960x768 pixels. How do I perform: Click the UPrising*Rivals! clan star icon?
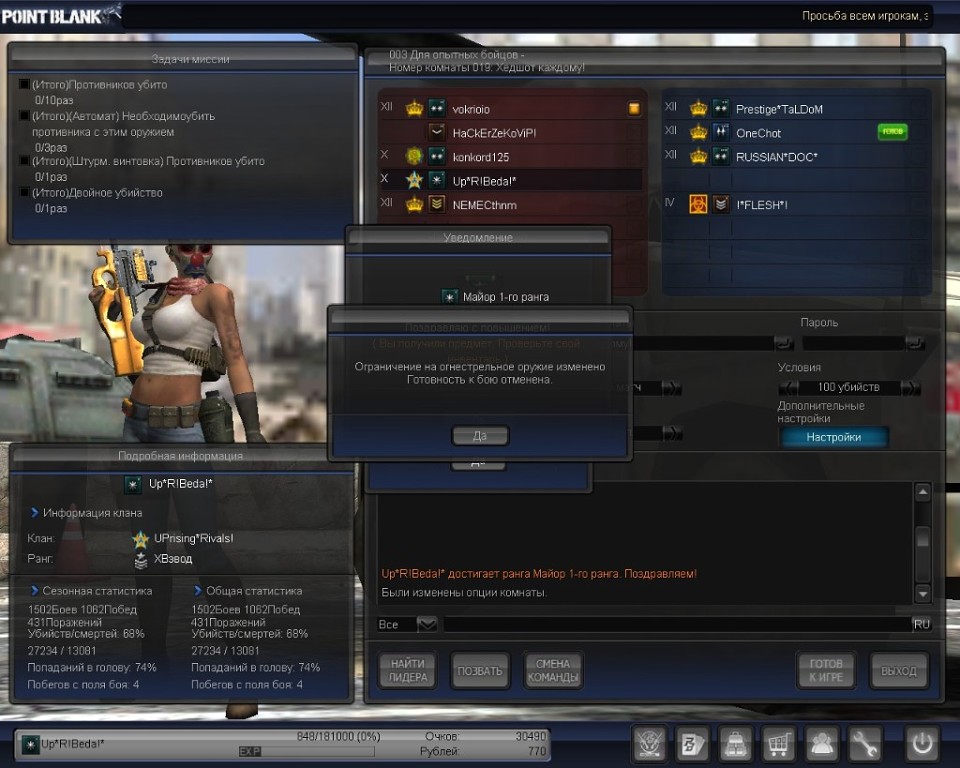click(141, 539)
